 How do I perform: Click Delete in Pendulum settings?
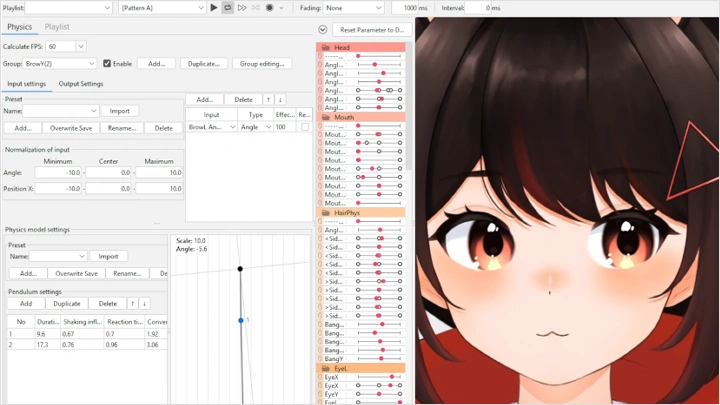pyautogui.click(x=108, y=304)
